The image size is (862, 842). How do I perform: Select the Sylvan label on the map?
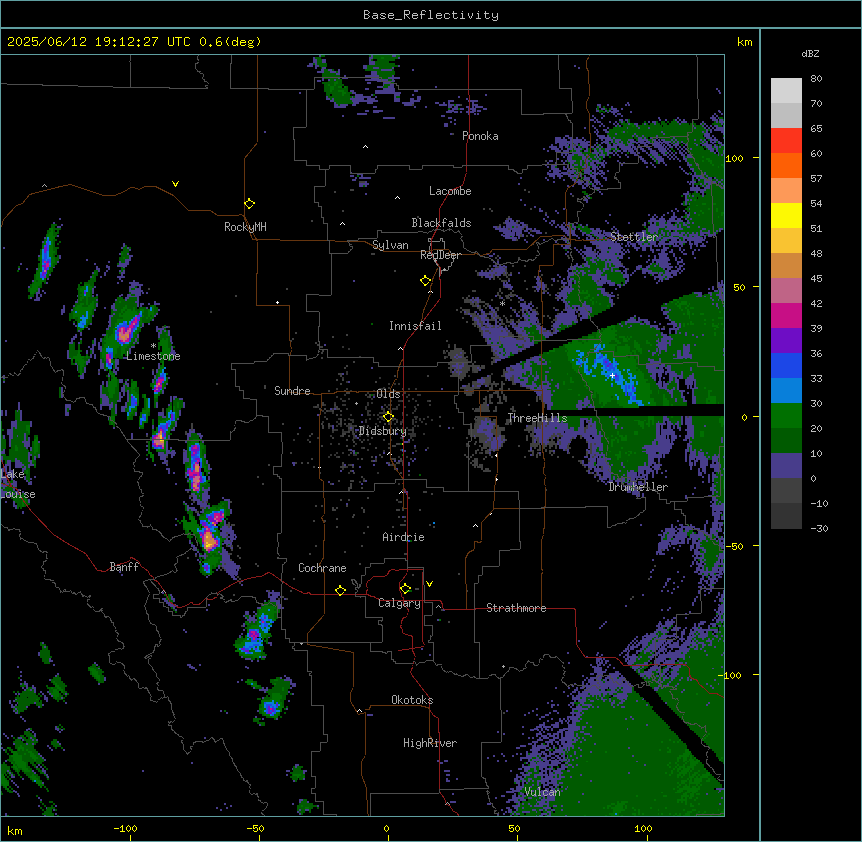pos(390,245)
